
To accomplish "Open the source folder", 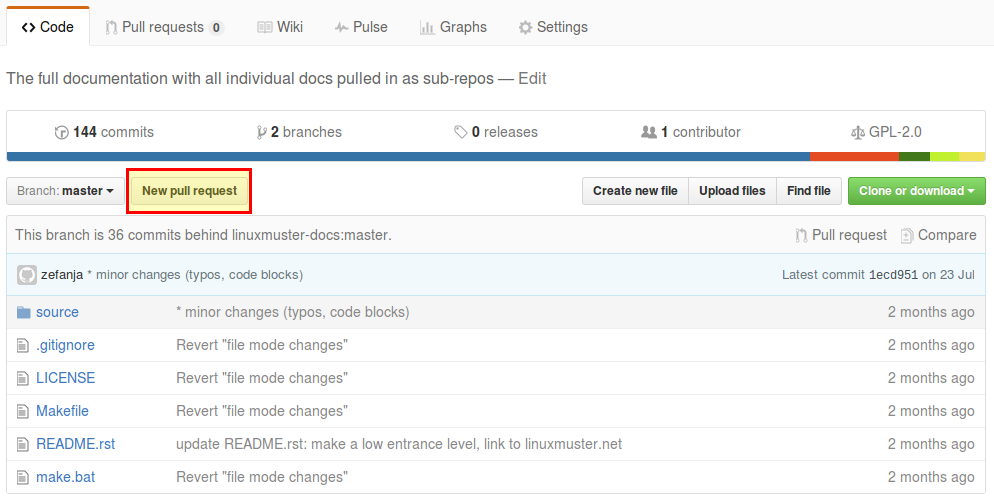I will pyautogui.click(x=57, y=312).
